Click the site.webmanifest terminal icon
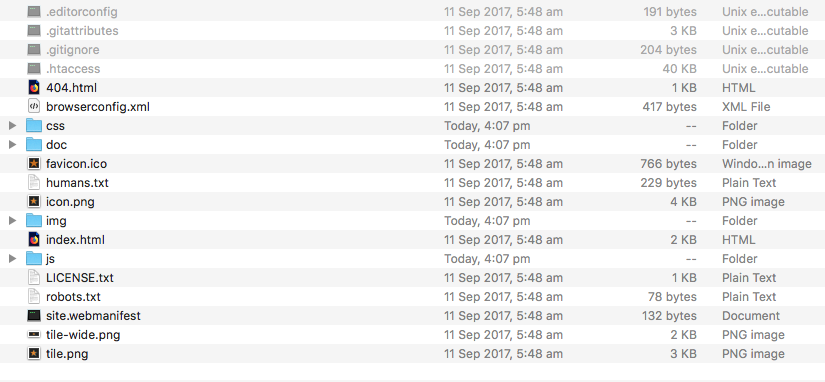 [x=34, y=316]
